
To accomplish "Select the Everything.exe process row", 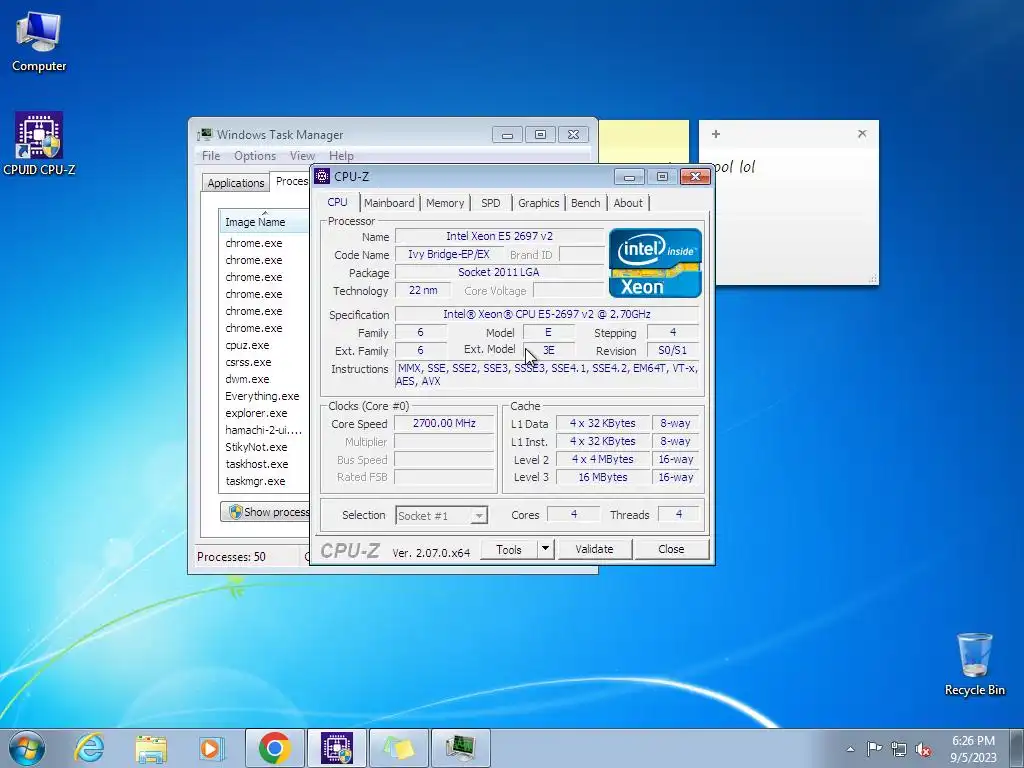I will tap(264, 396).
